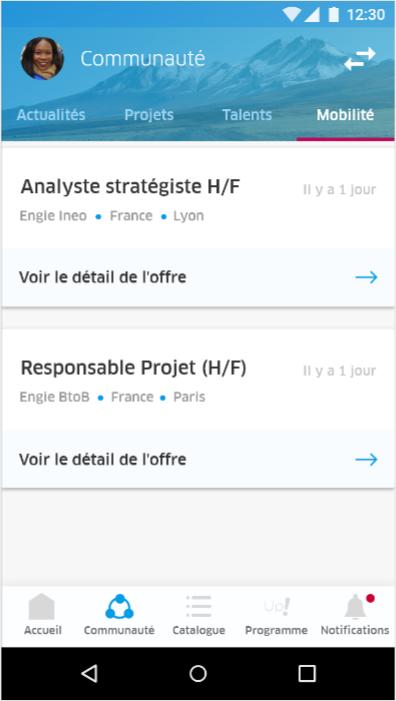This screenshot has height=701, width=396.
Task: Switch to the Actualités tab
Action: tap(51, 115)
